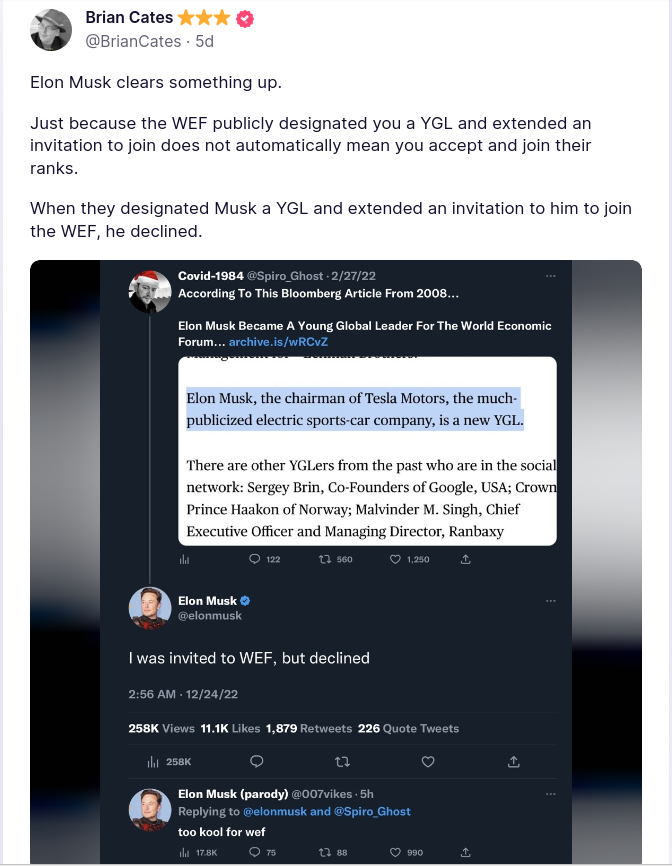Click the retweet icon under Elon Musk's tweet
This screenshot has width=672, height=866.
coord(342,762)
